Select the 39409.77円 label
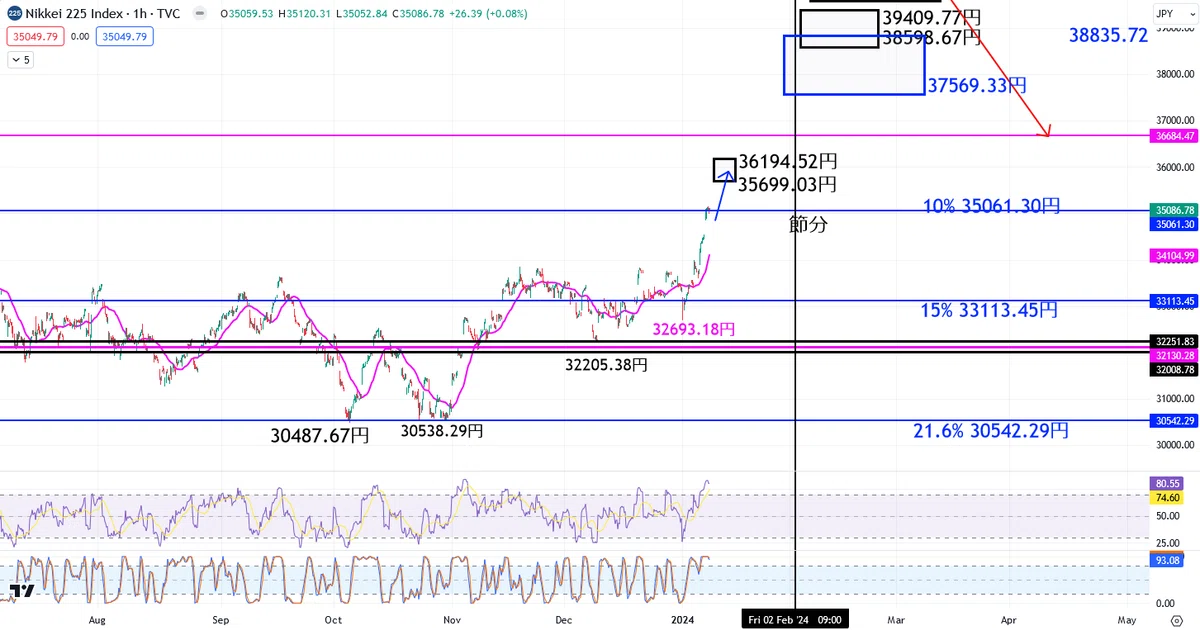Screen dimensions: 1200x630 932,18
